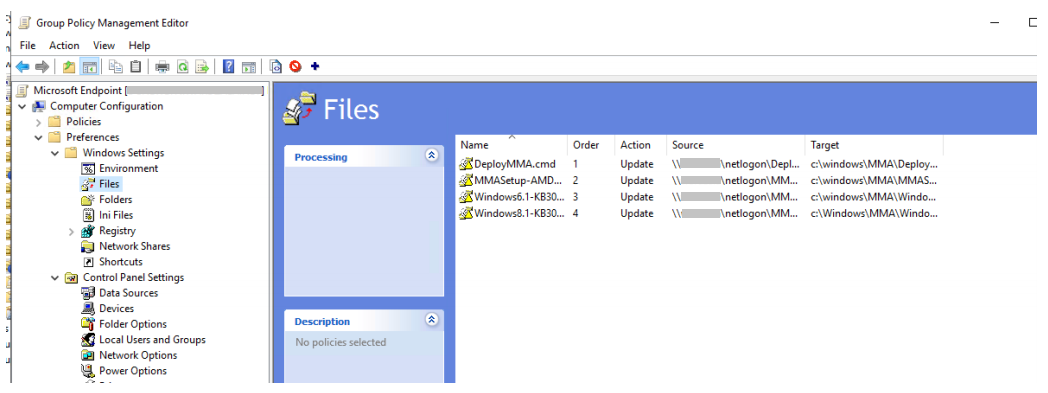Click the blue plus Add icon
1048x393 pixels.
click(315, 66)
